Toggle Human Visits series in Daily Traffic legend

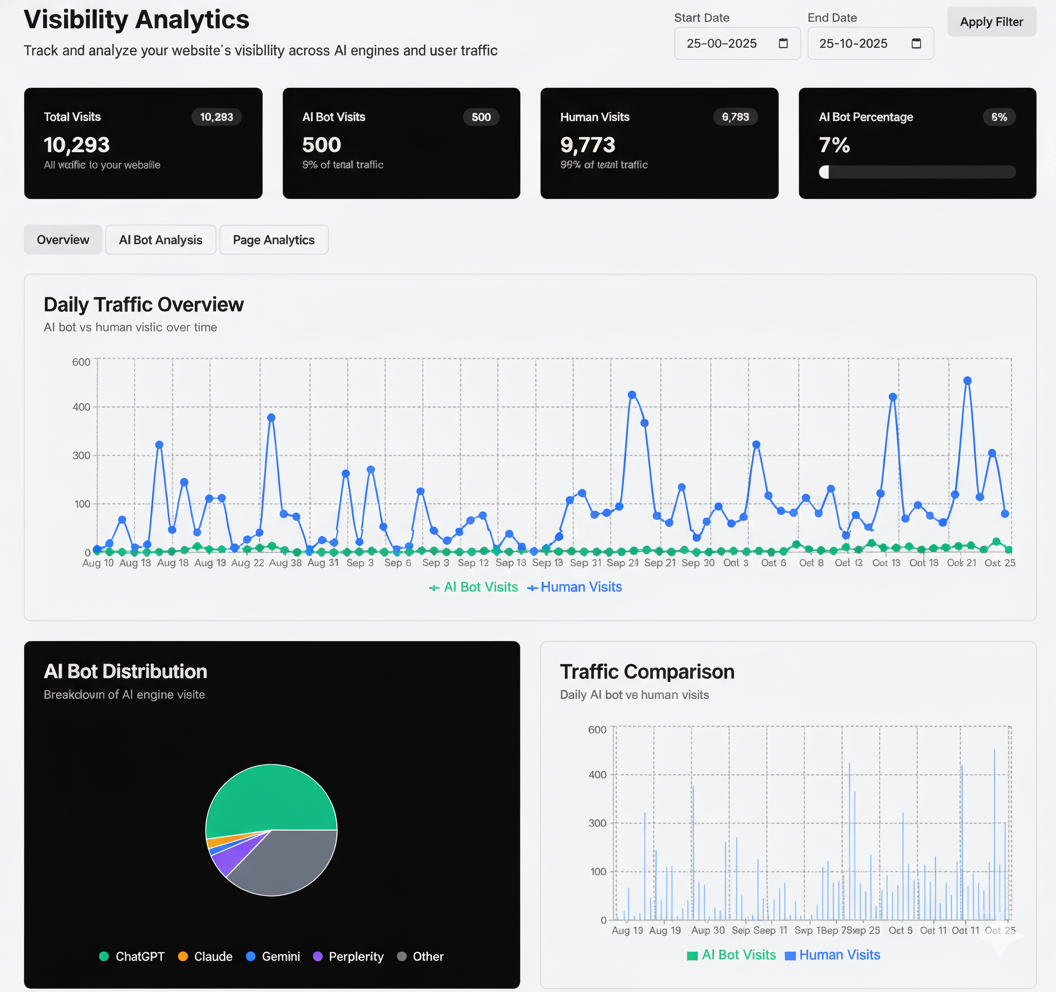click(x=575, y=587)
